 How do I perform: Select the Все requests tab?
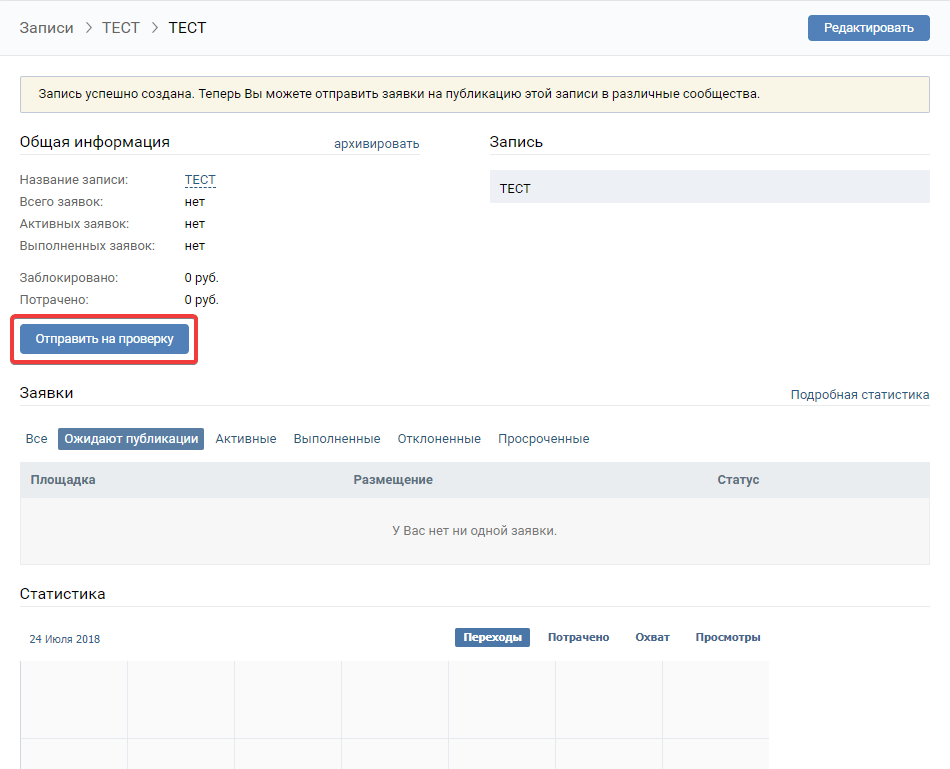point(37,439)
